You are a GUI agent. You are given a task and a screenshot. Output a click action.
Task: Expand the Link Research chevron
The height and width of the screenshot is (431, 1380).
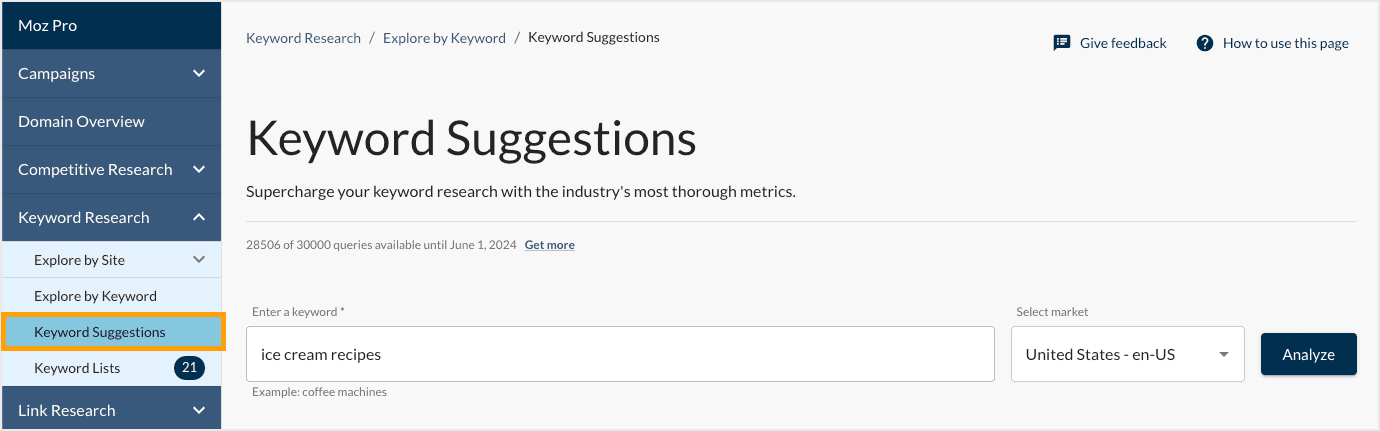tap(199, 410)
